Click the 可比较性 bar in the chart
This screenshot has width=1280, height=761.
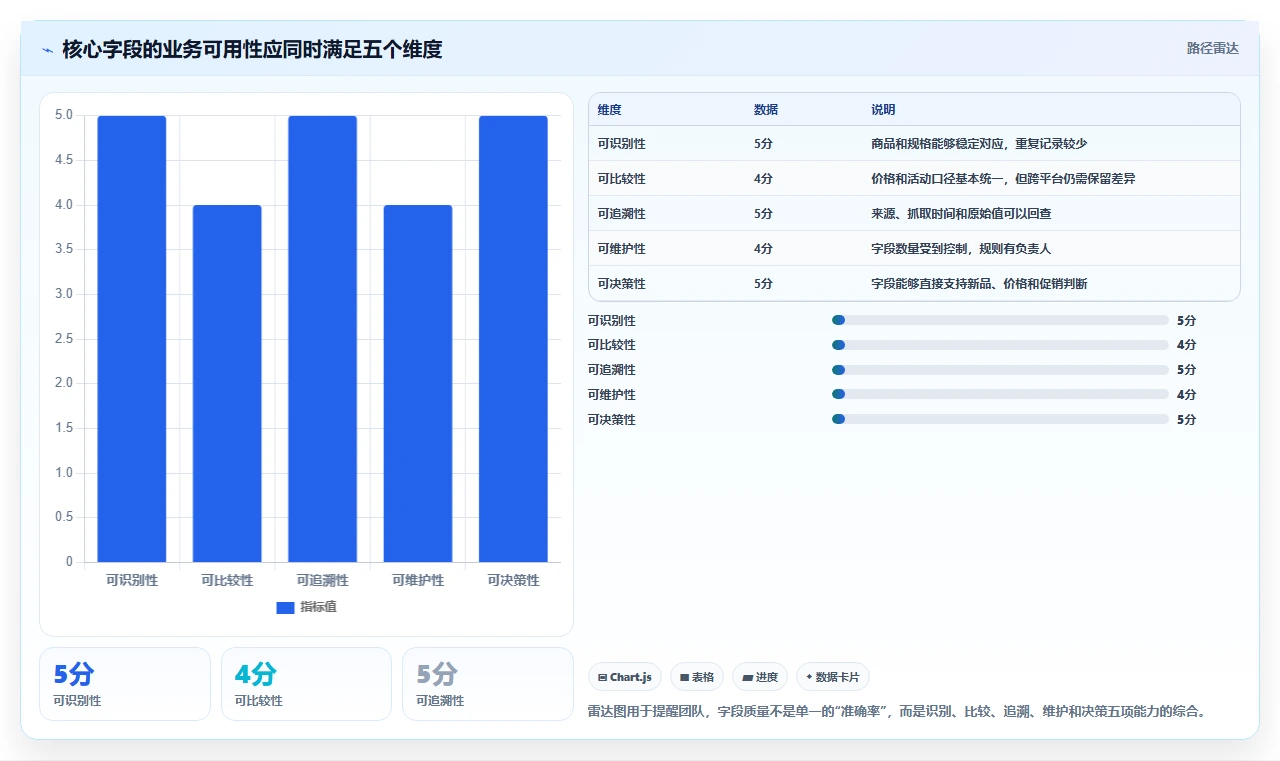click(x=227, y=383)
